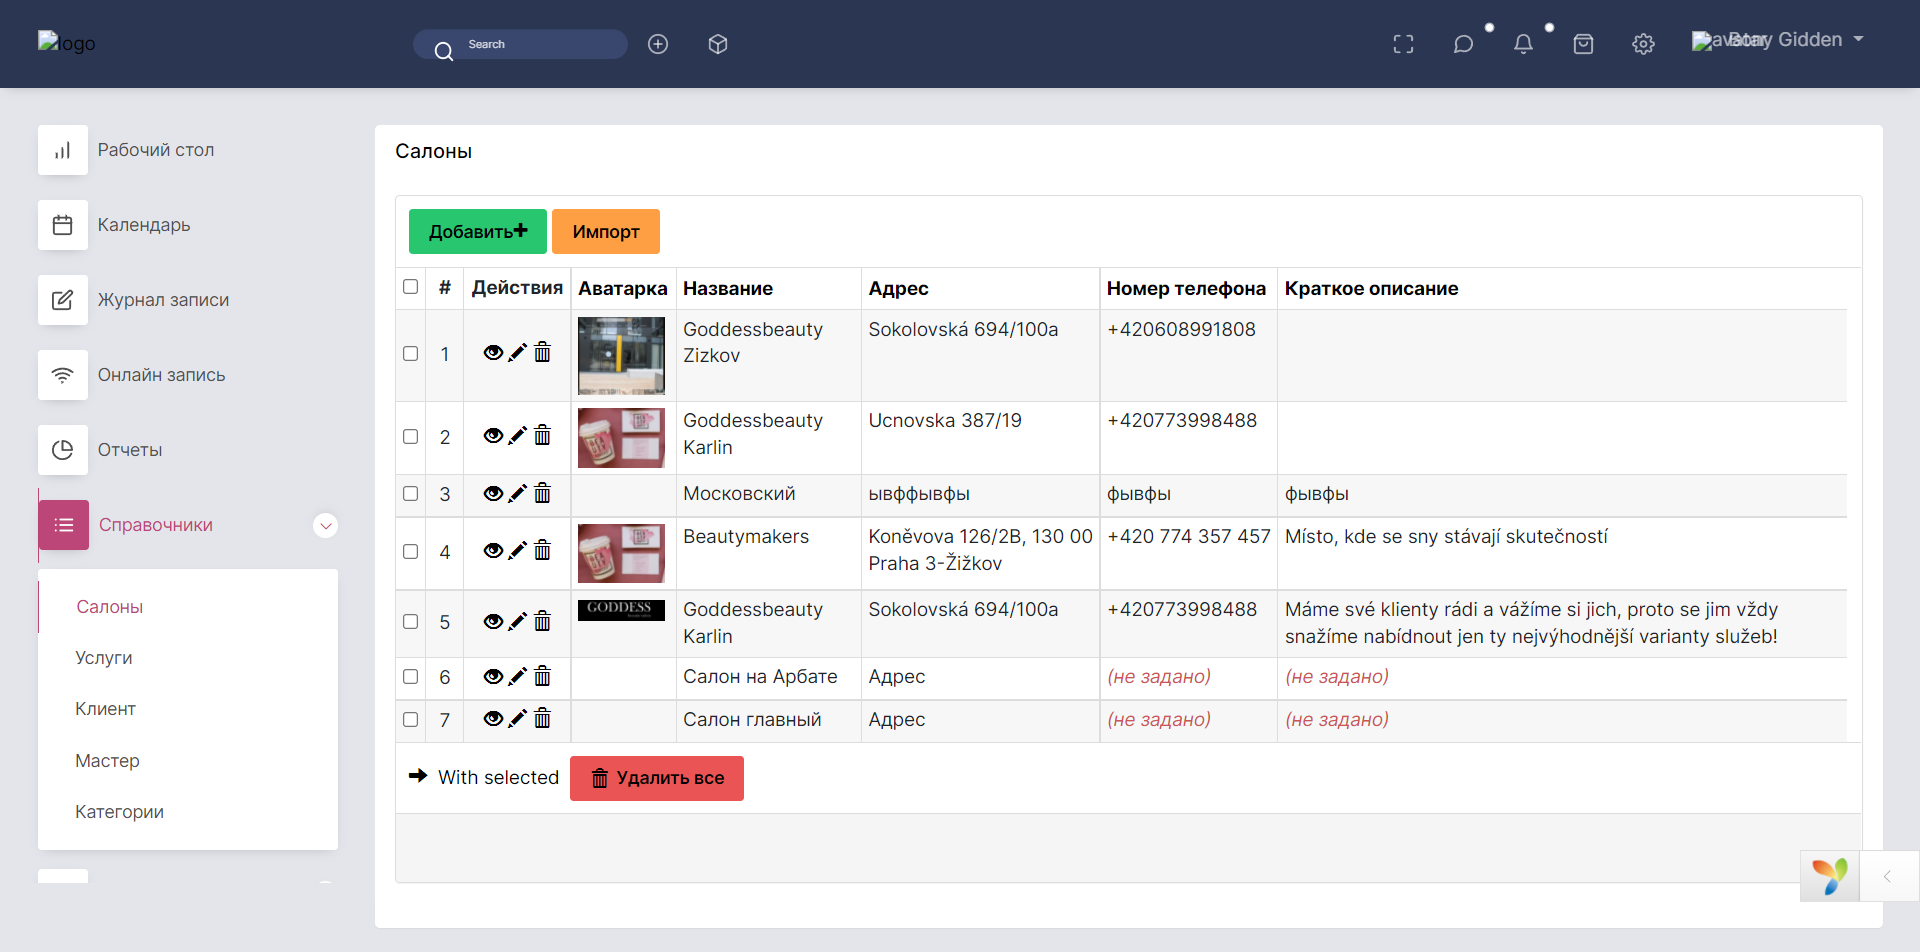This screenshot has width=1920, height=952.
Task: Delete salon row number 5
Action: coord(542,621)
